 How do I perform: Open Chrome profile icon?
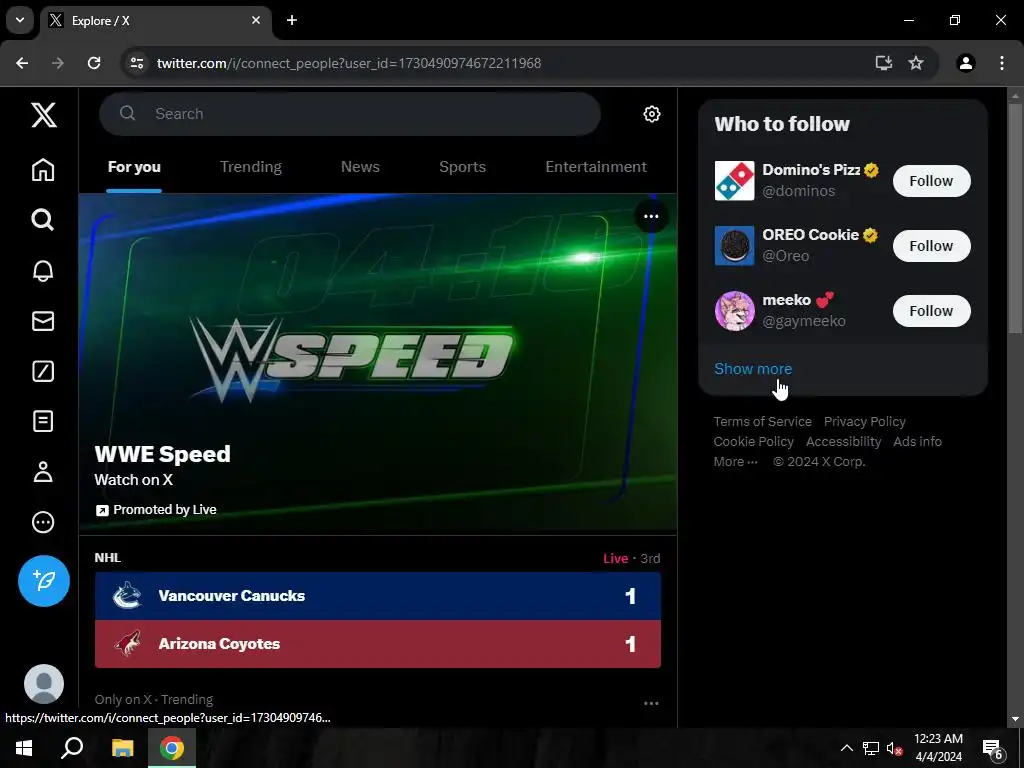pyautogui.click(x=966, y=63)
